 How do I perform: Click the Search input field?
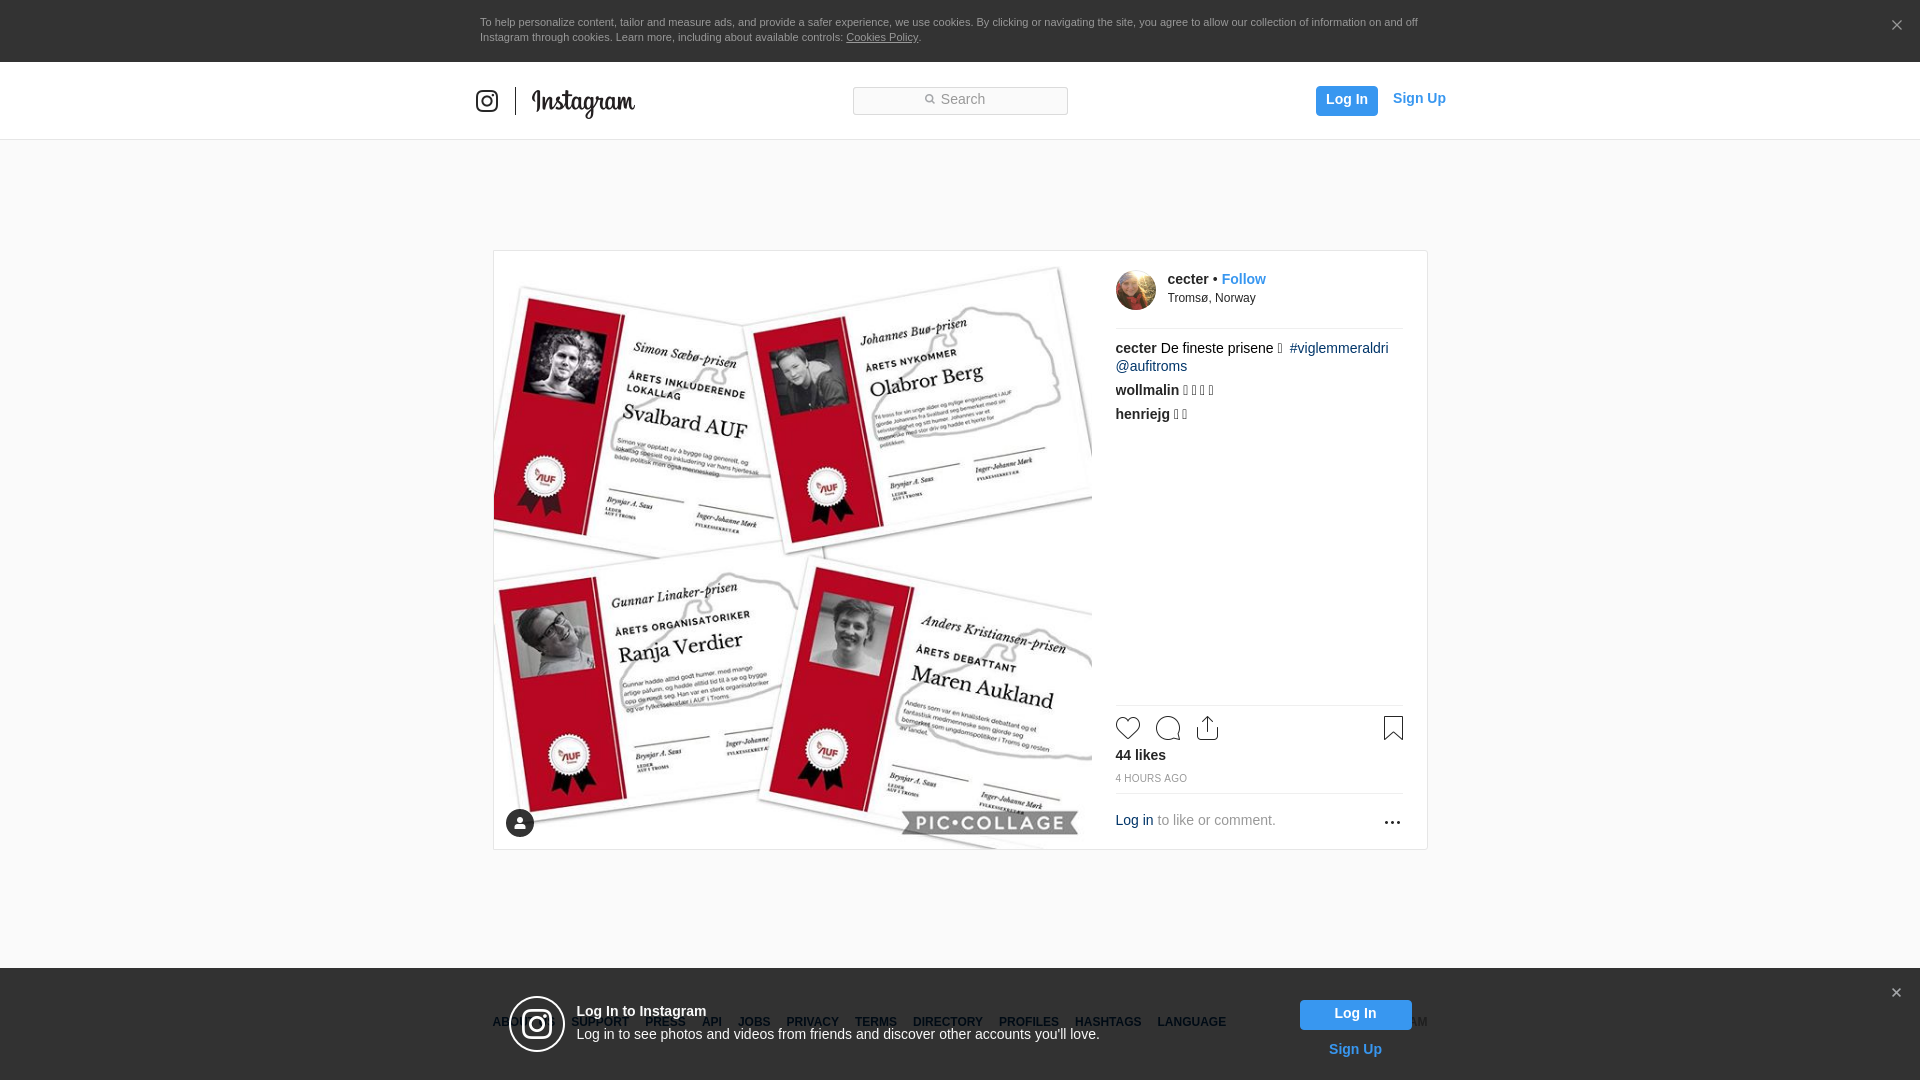click(x=960, y=100)
